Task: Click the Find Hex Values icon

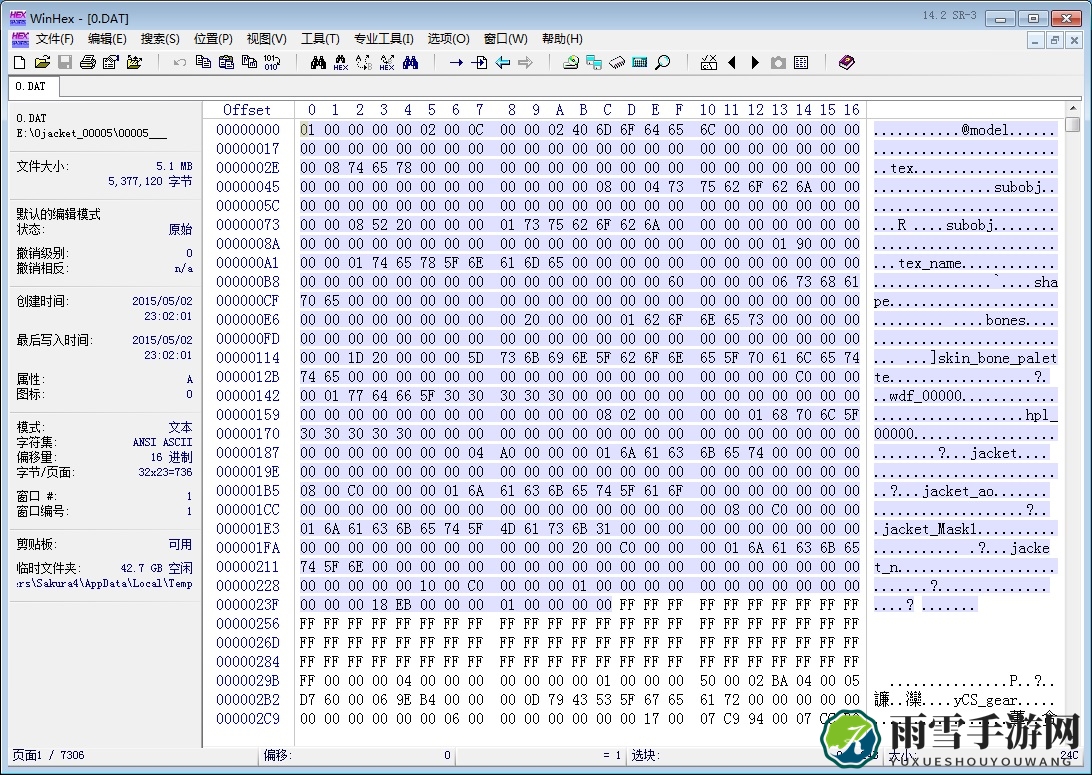Action: pos(341,63)
